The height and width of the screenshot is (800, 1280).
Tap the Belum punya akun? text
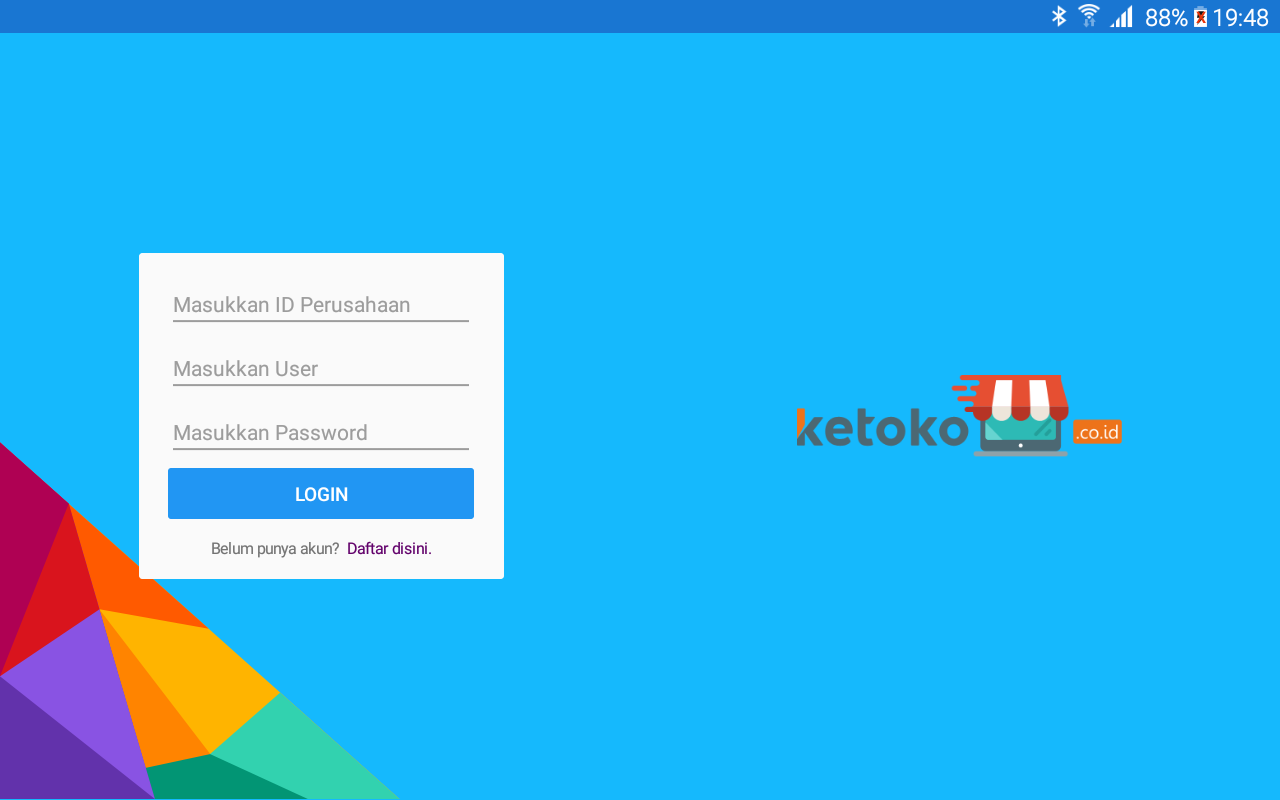275,549
